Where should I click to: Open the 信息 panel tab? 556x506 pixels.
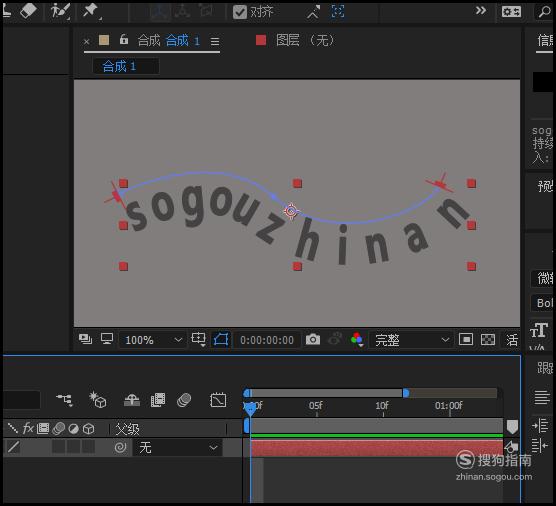[x=545, y=40]
